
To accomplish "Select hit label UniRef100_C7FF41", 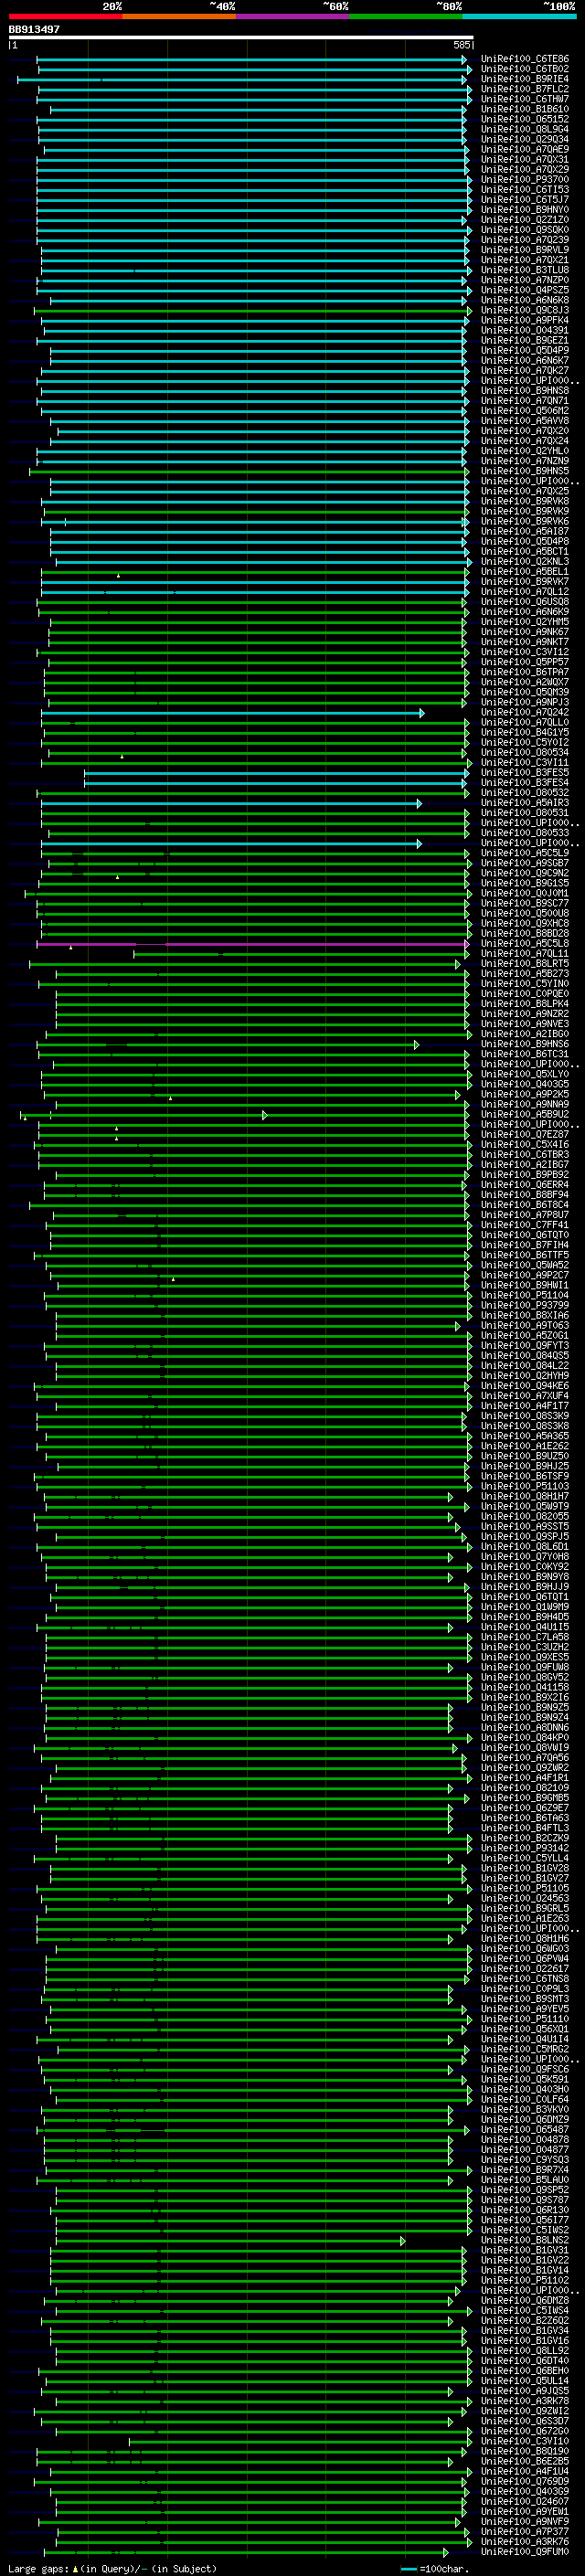I will [x=524, y=1225].
